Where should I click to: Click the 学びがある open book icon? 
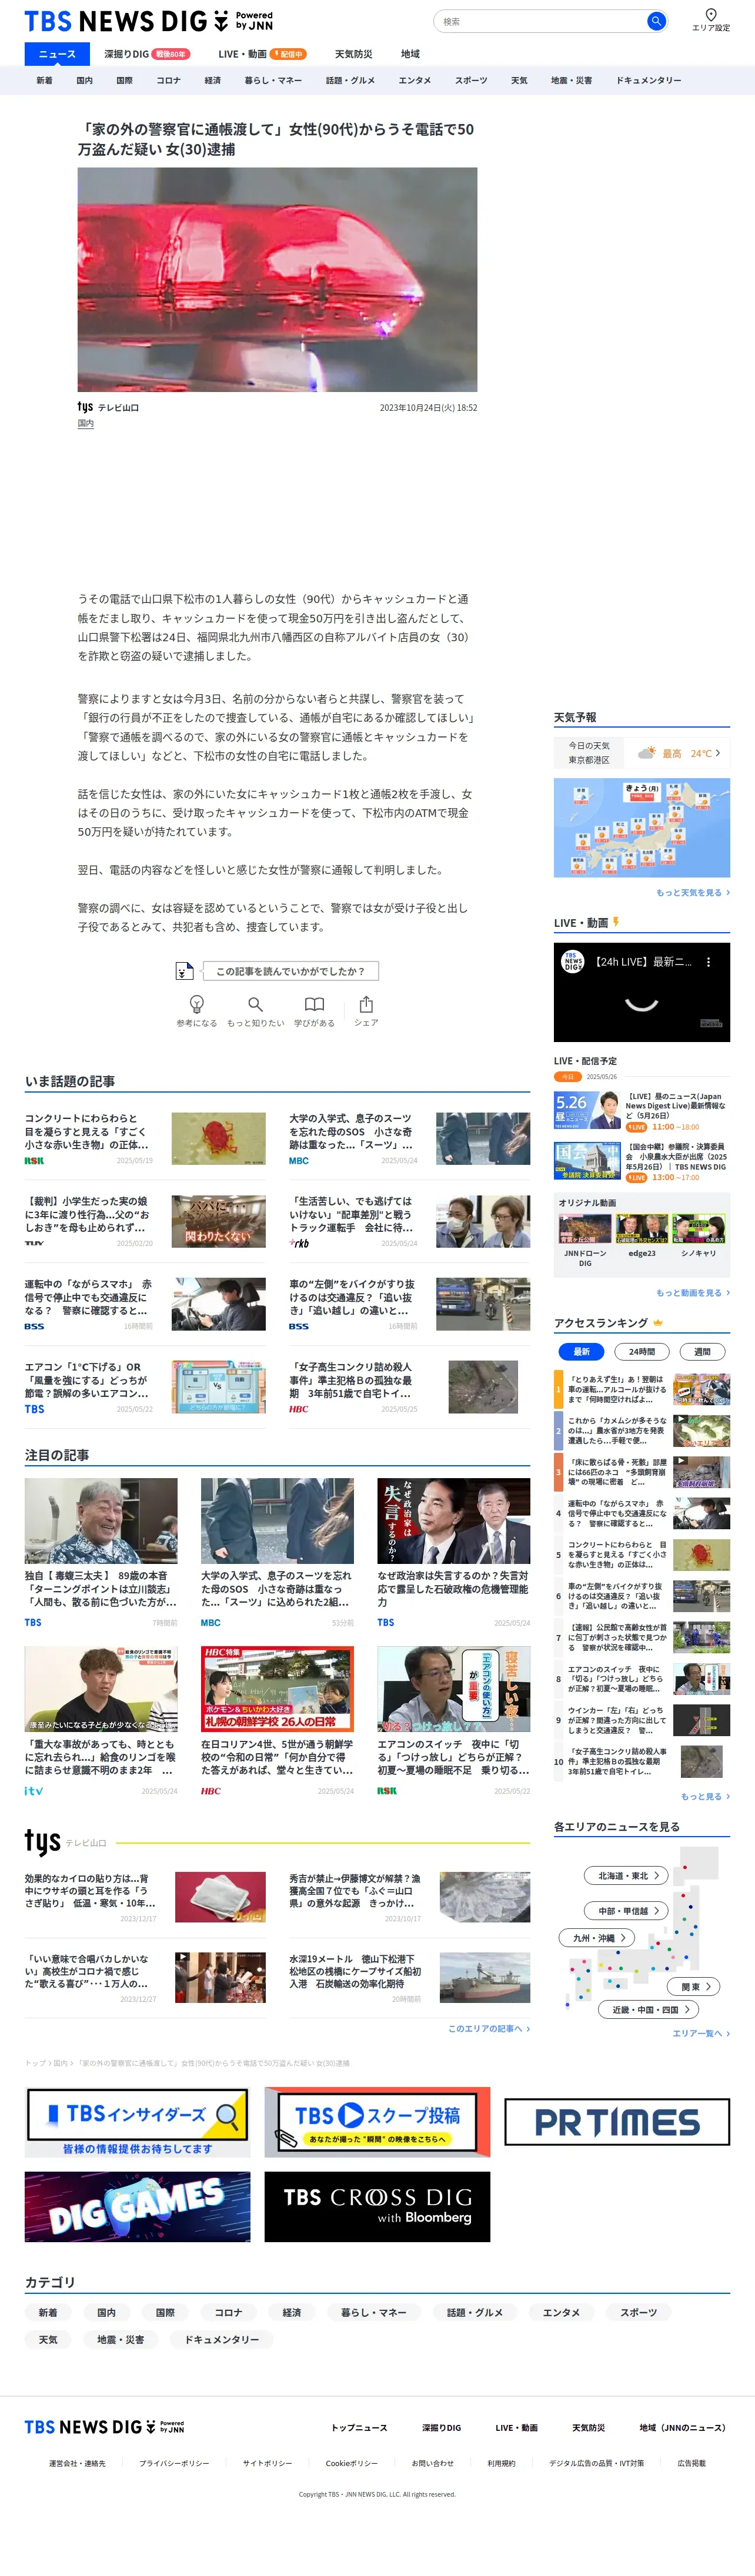point(314,1004)
